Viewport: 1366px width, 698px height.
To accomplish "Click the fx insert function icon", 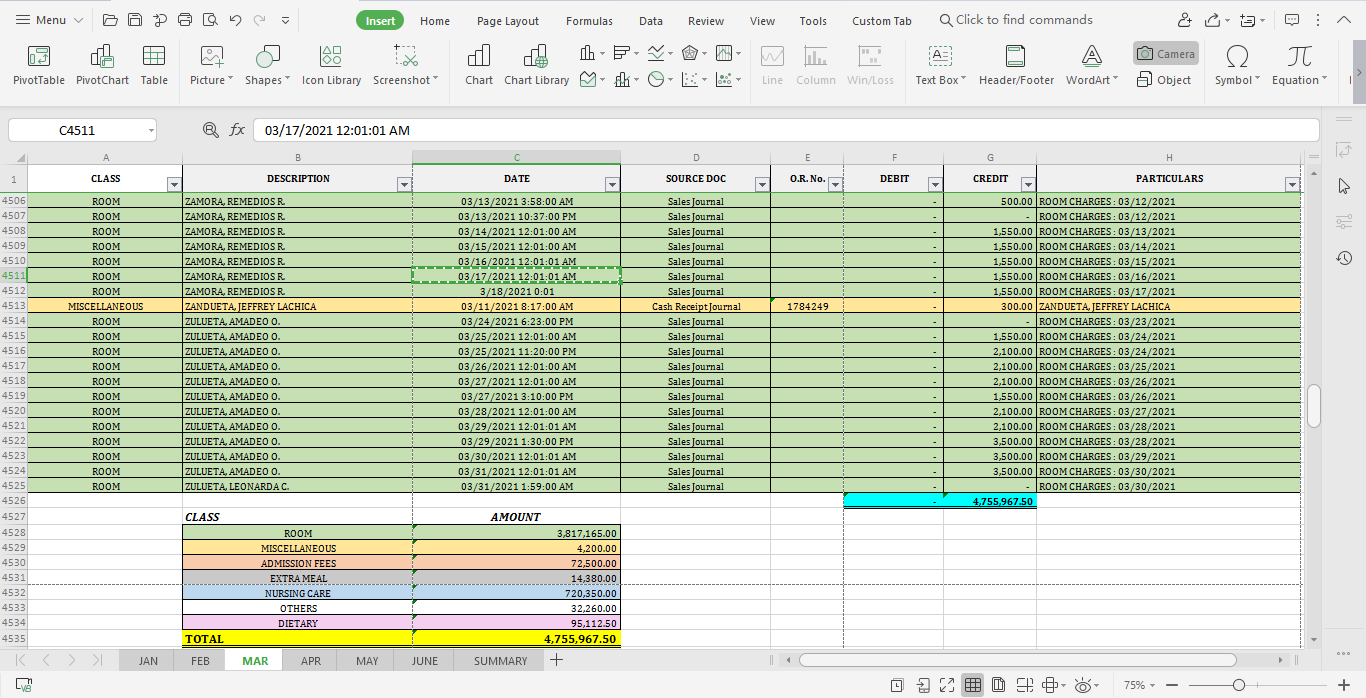I will coord(237,130).
